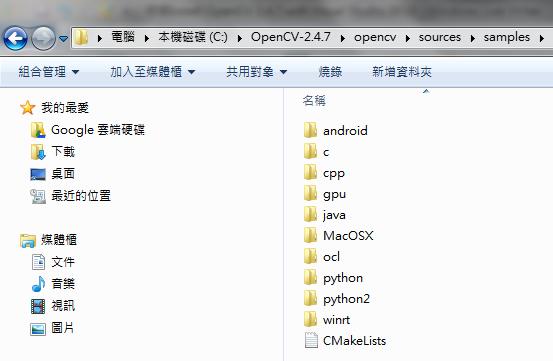Image resolution: width=553 pixels, height=361 pixels.
Task: Click the 'MacOSX' folder name
Action: pyautogui.click(x=348, y=235)
